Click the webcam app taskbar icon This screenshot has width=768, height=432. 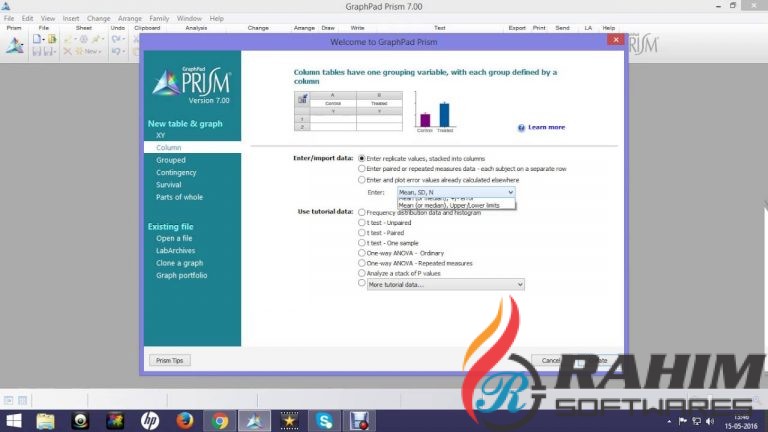pyautogui.click(x=80, y=421)
